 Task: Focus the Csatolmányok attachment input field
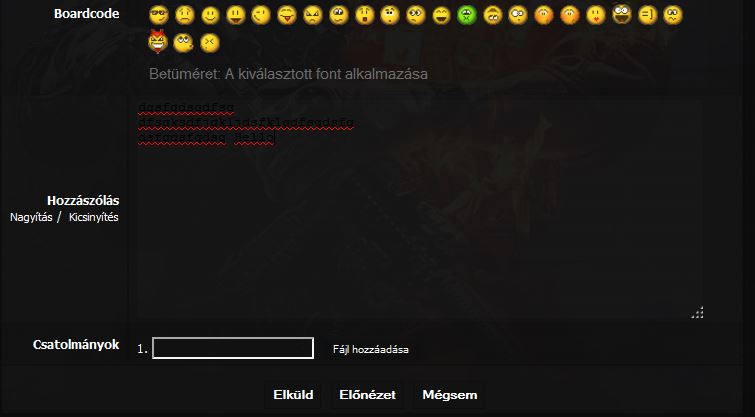(x=233, y=348)
